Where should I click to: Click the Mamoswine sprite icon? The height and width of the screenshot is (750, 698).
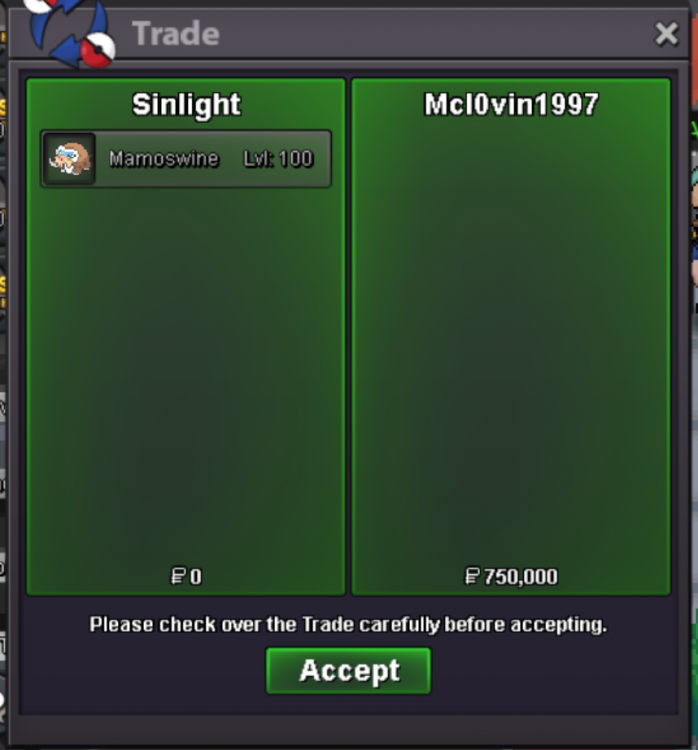pyautogui.click(x=70, y=159)
